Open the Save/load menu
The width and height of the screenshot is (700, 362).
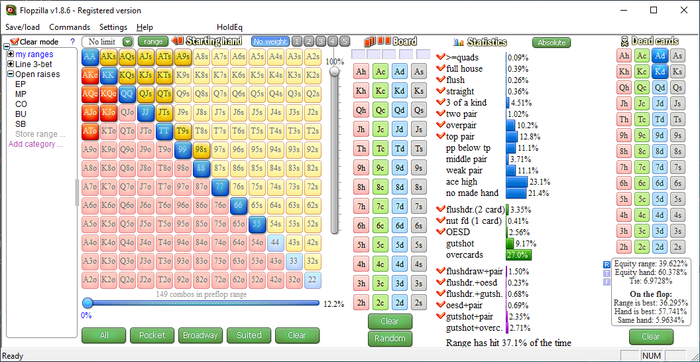point(22,27)
